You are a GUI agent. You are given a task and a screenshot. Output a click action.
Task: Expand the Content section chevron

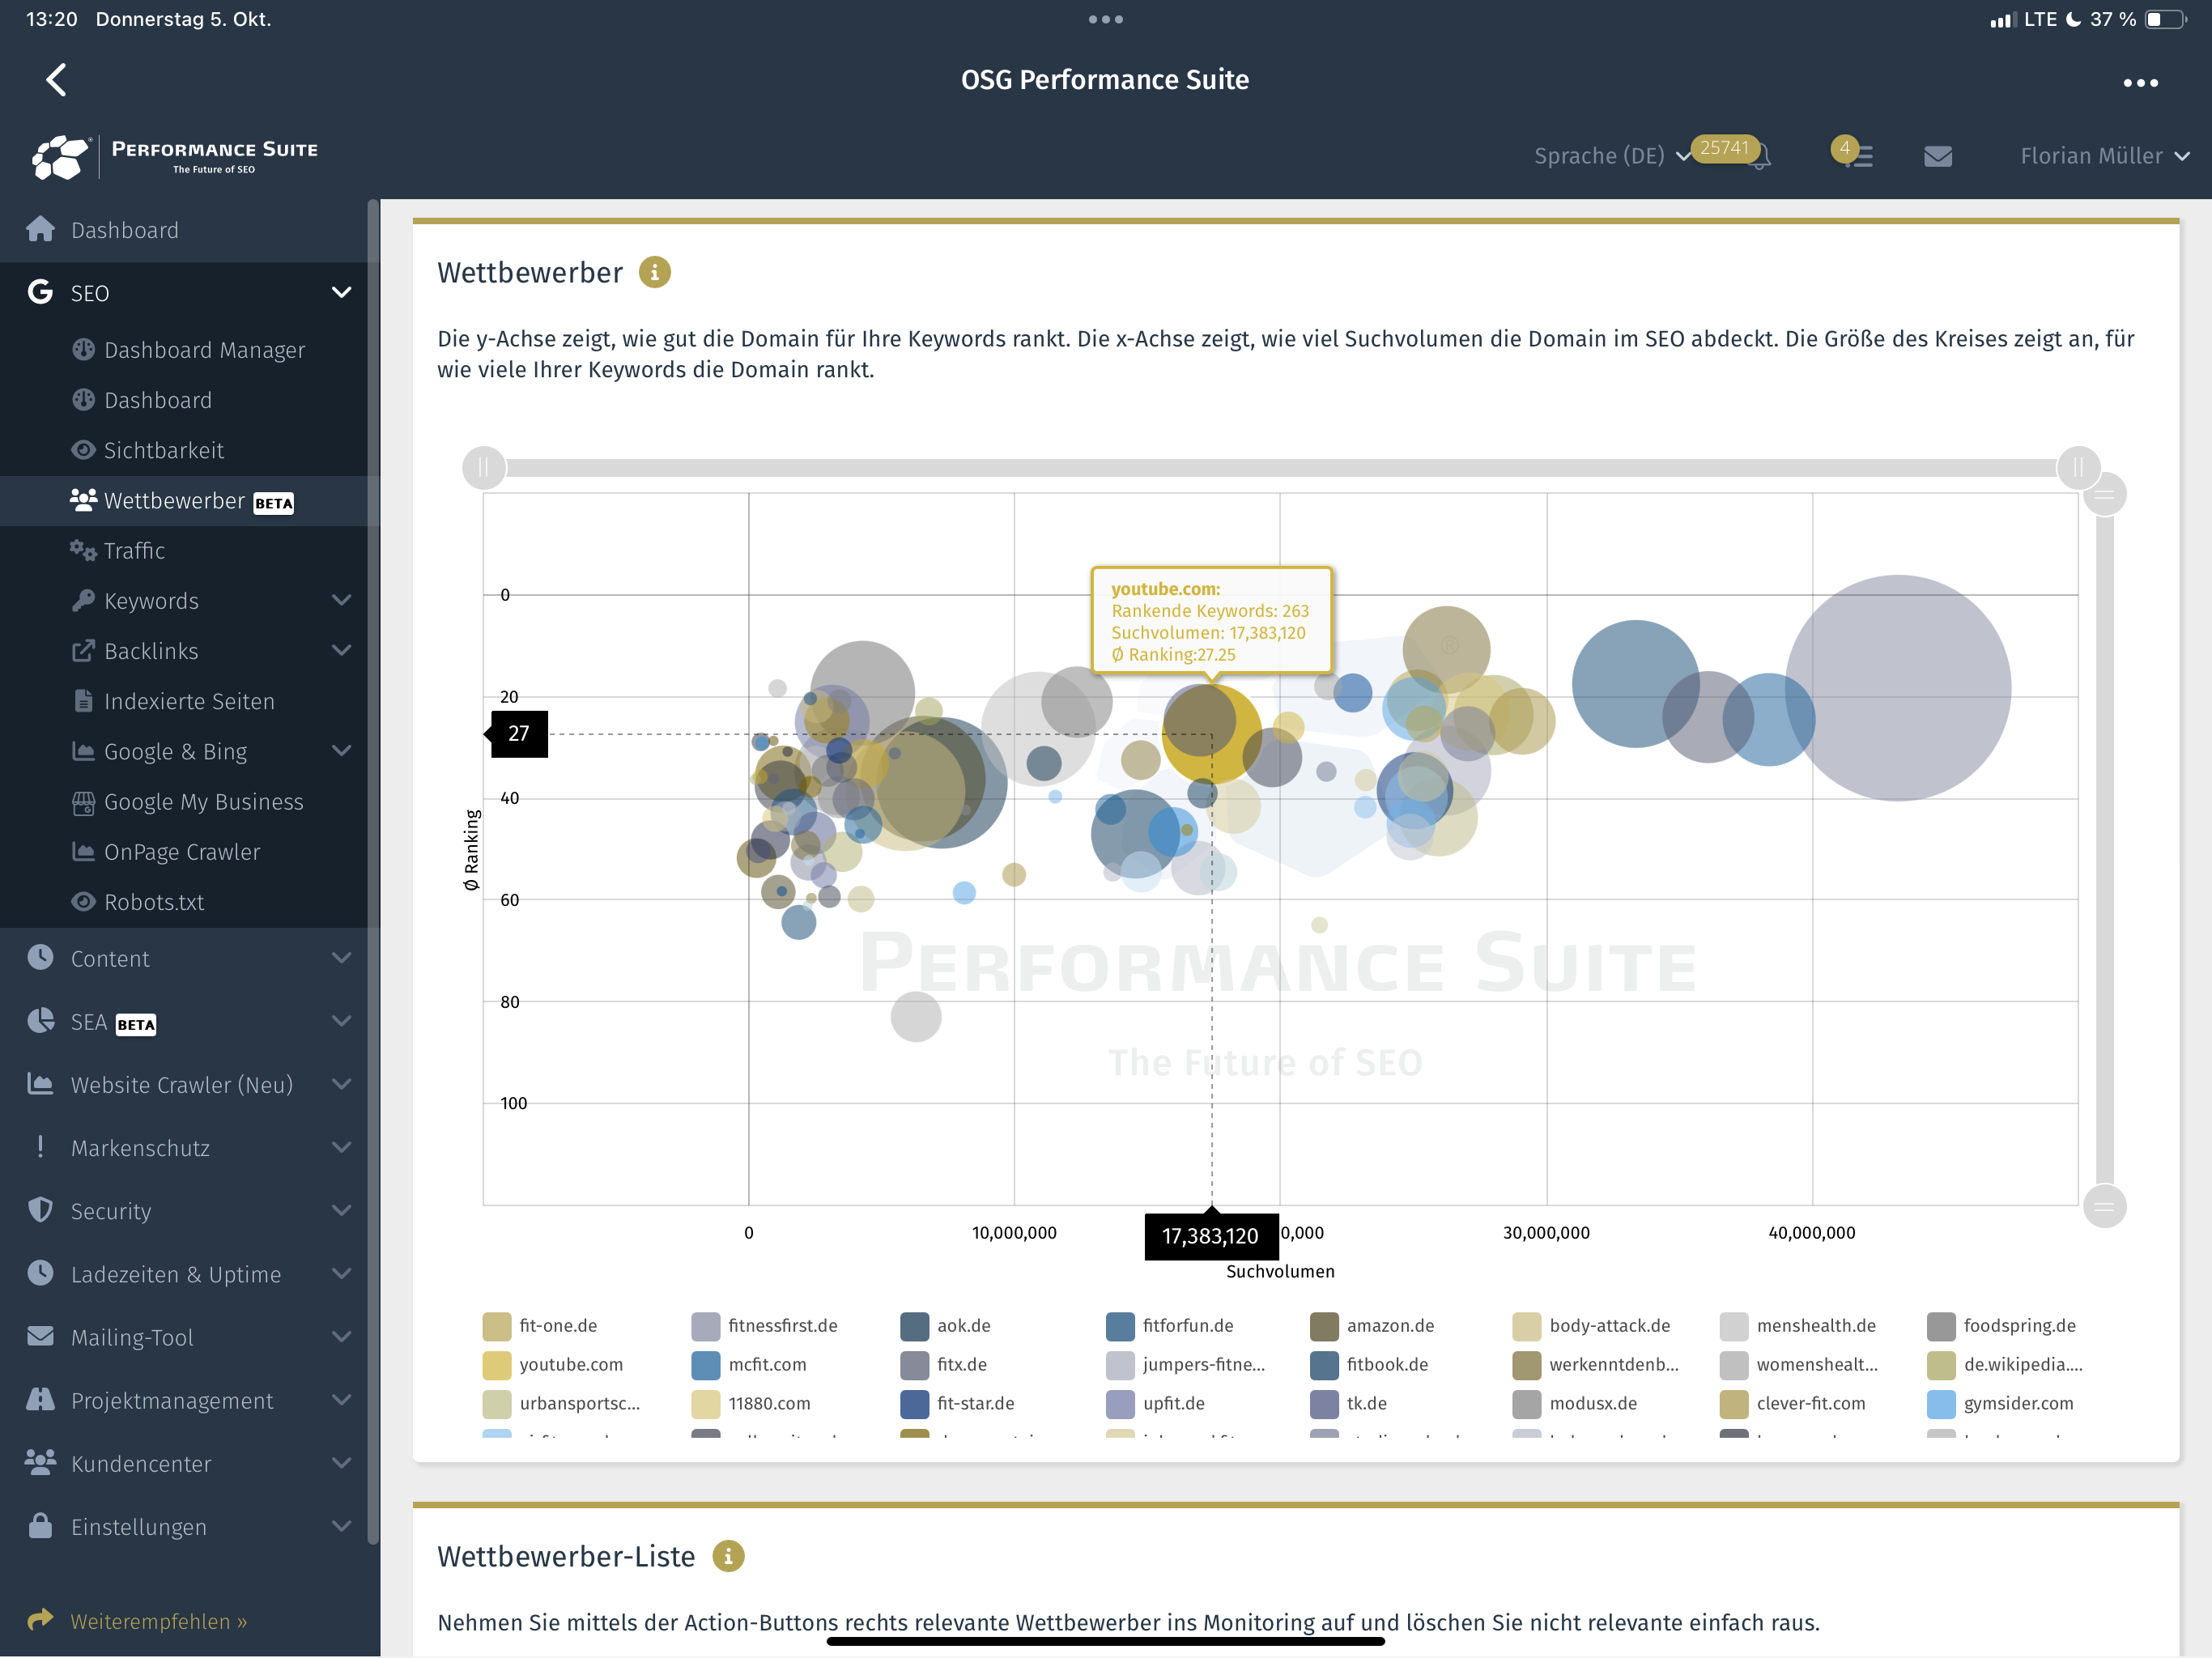pos(341,958)
